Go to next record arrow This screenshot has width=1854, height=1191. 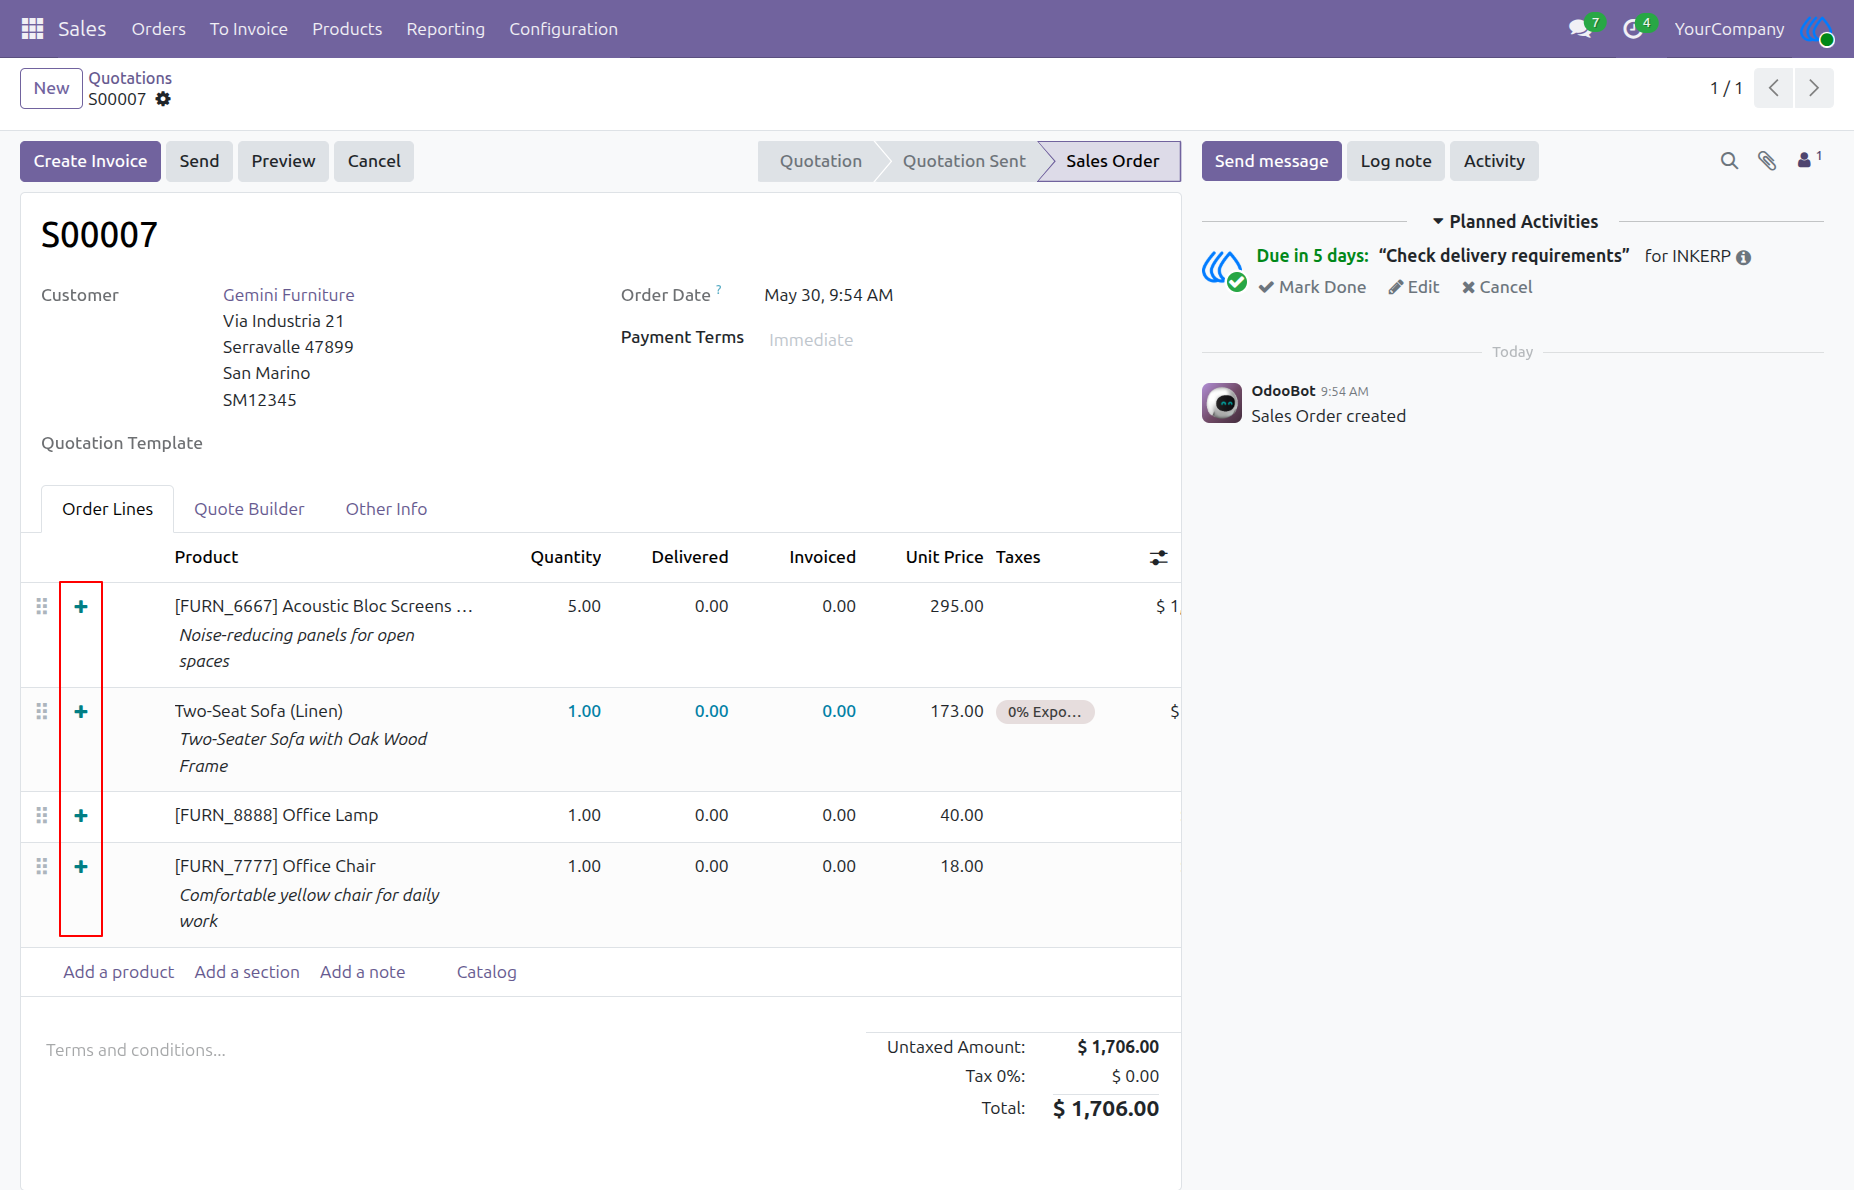click(1814, 88)
